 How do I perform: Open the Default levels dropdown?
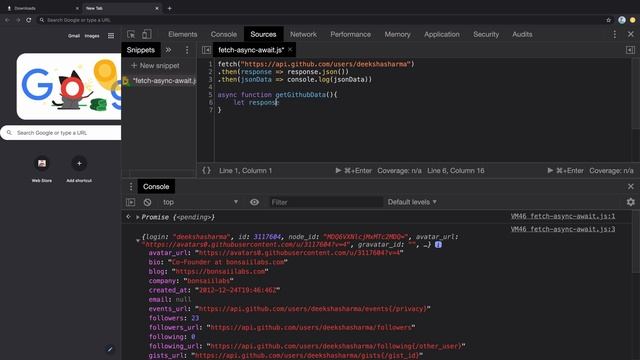coord(412,202)
